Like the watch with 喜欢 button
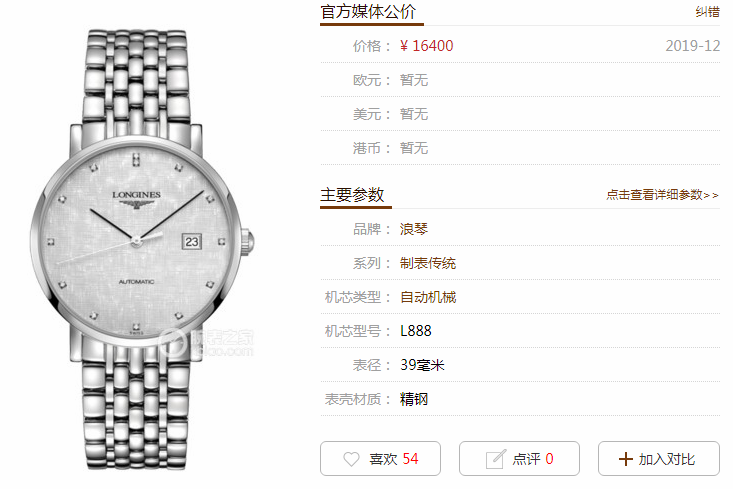The image size is (733, 489). point(380,459)
